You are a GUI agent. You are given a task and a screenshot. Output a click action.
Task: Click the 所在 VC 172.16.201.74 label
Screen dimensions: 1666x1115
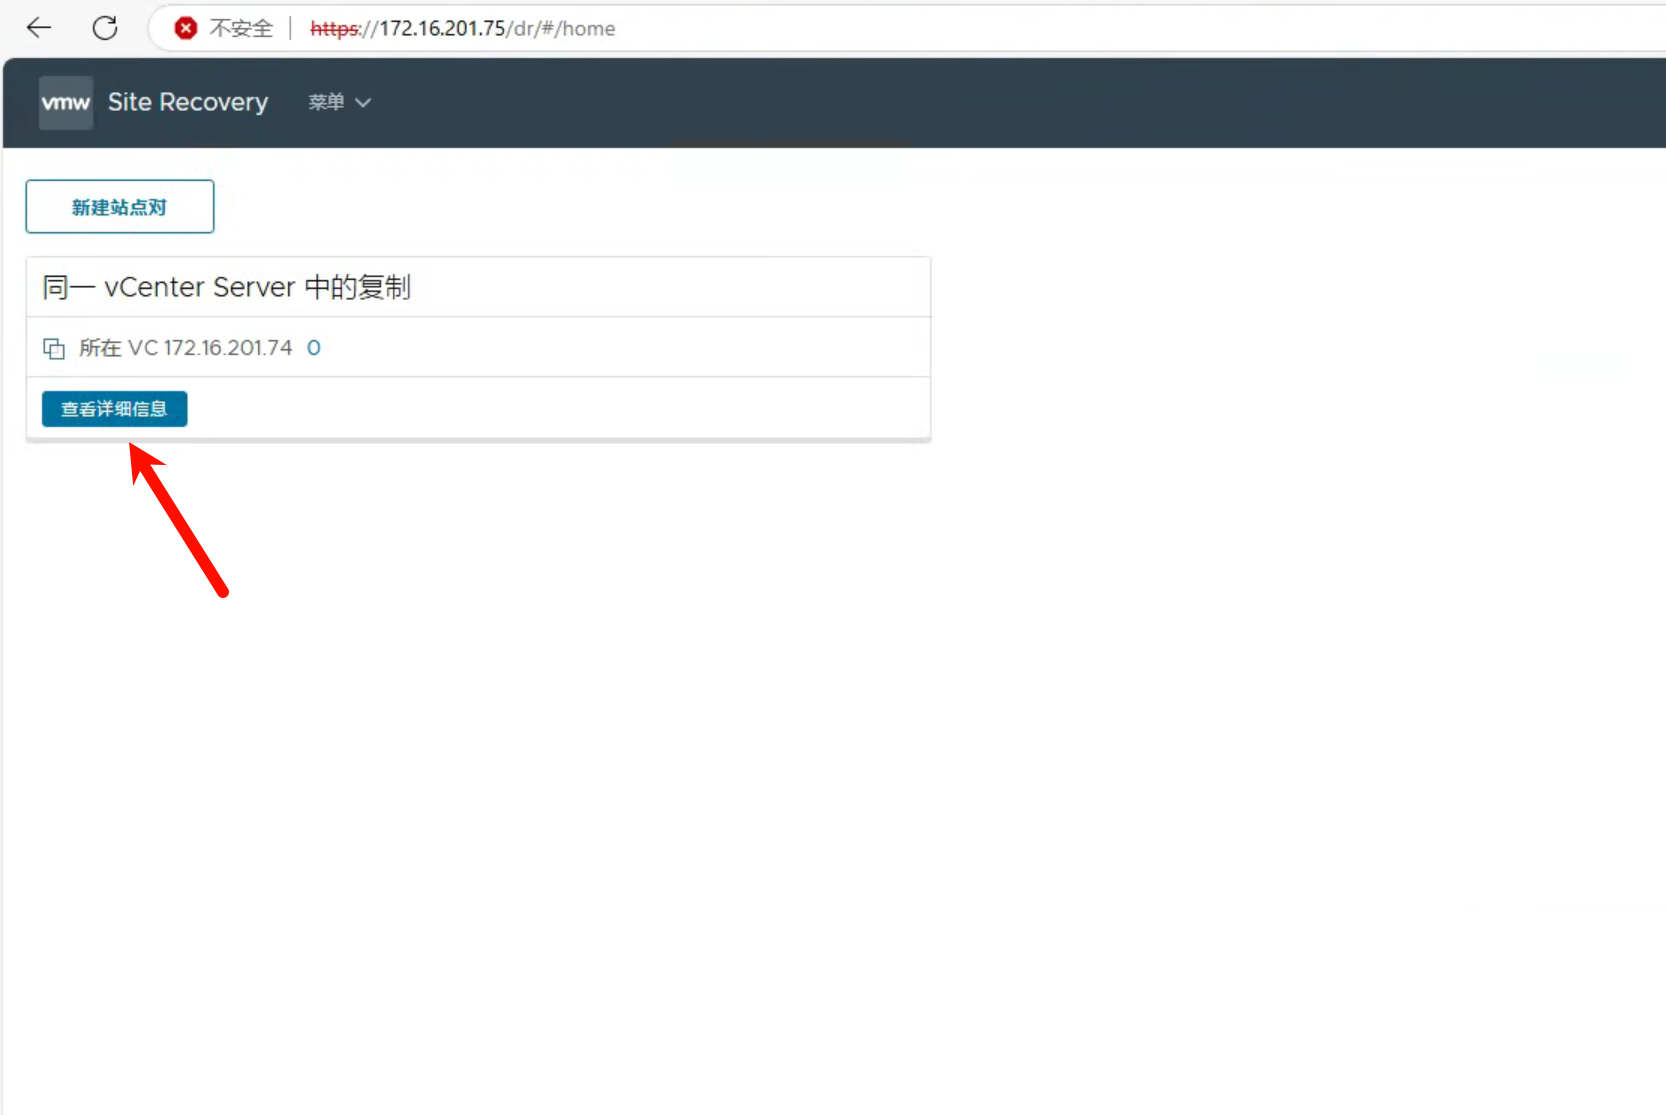click(186, 348)
